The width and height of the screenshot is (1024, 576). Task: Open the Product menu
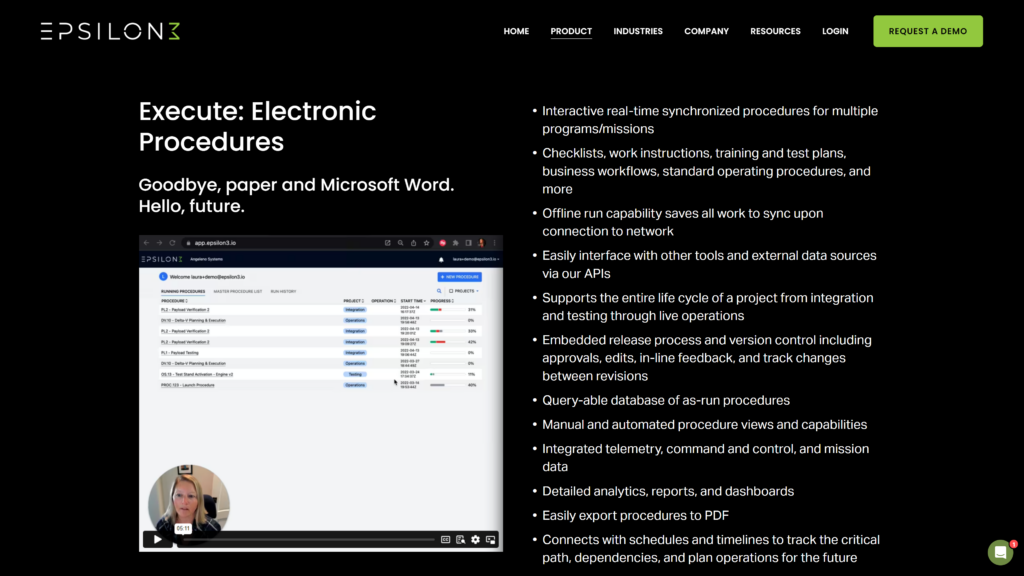pos(571,31)
